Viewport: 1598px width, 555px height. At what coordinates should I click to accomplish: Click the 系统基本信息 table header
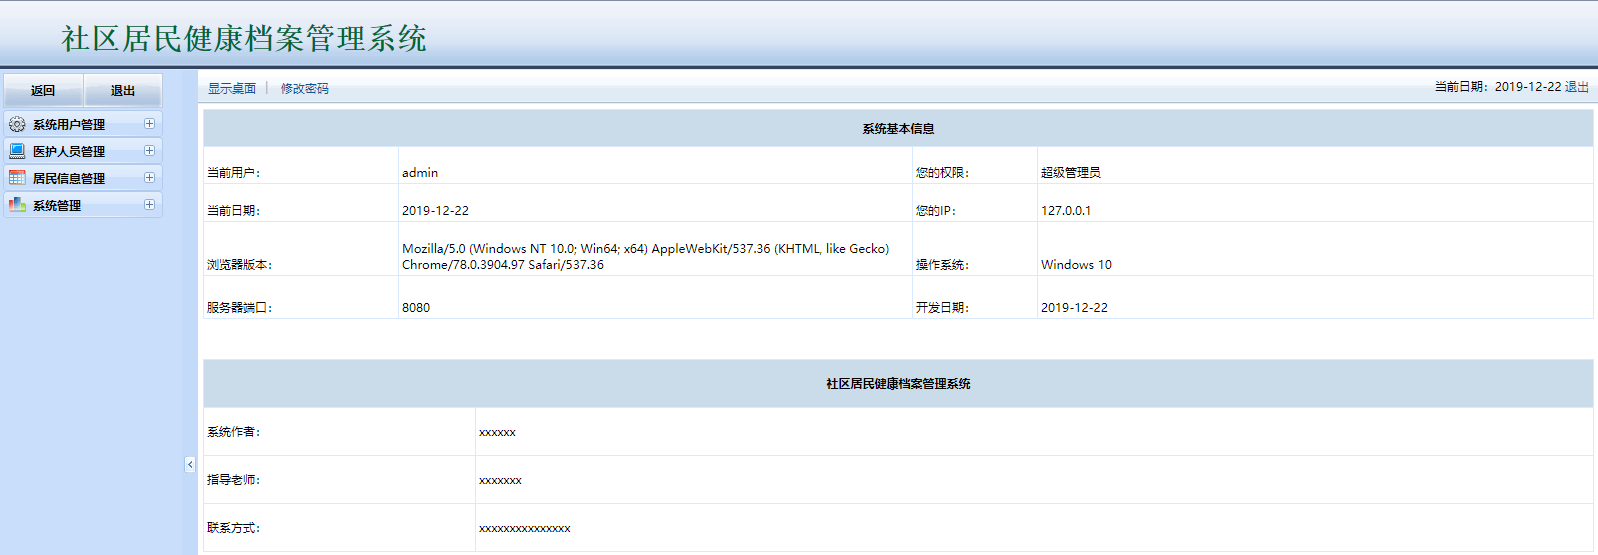898,128
